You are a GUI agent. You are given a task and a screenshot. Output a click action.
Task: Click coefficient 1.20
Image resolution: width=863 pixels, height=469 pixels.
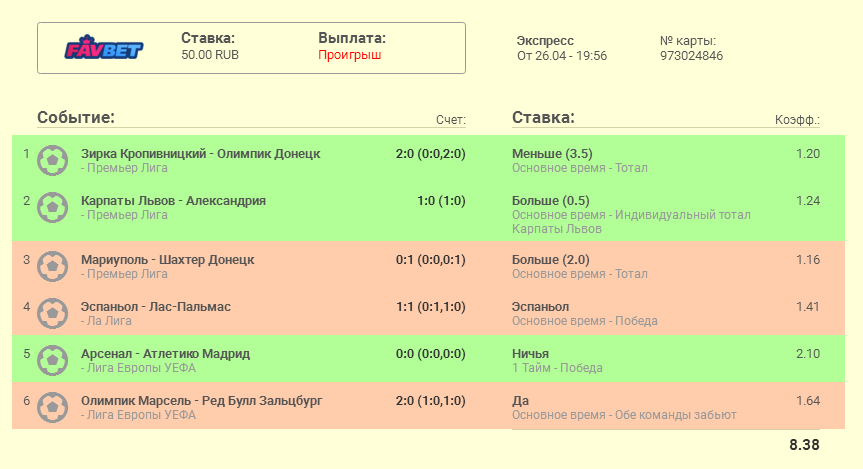(808, 154)
